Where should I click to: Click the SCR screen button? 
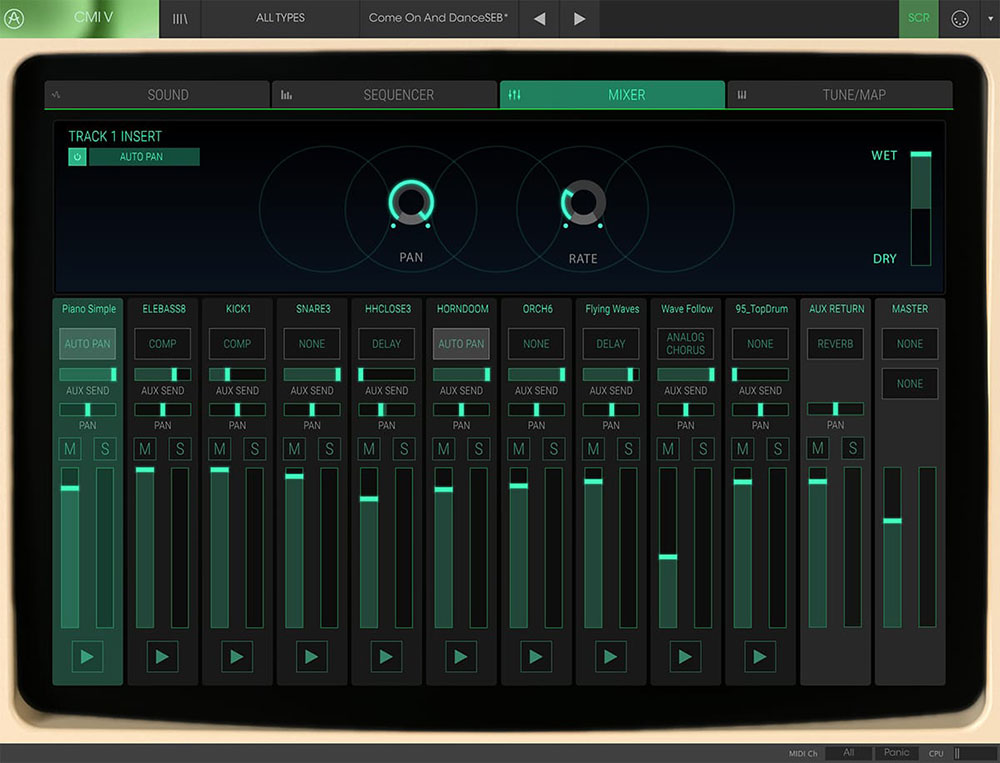pos(918,18)
